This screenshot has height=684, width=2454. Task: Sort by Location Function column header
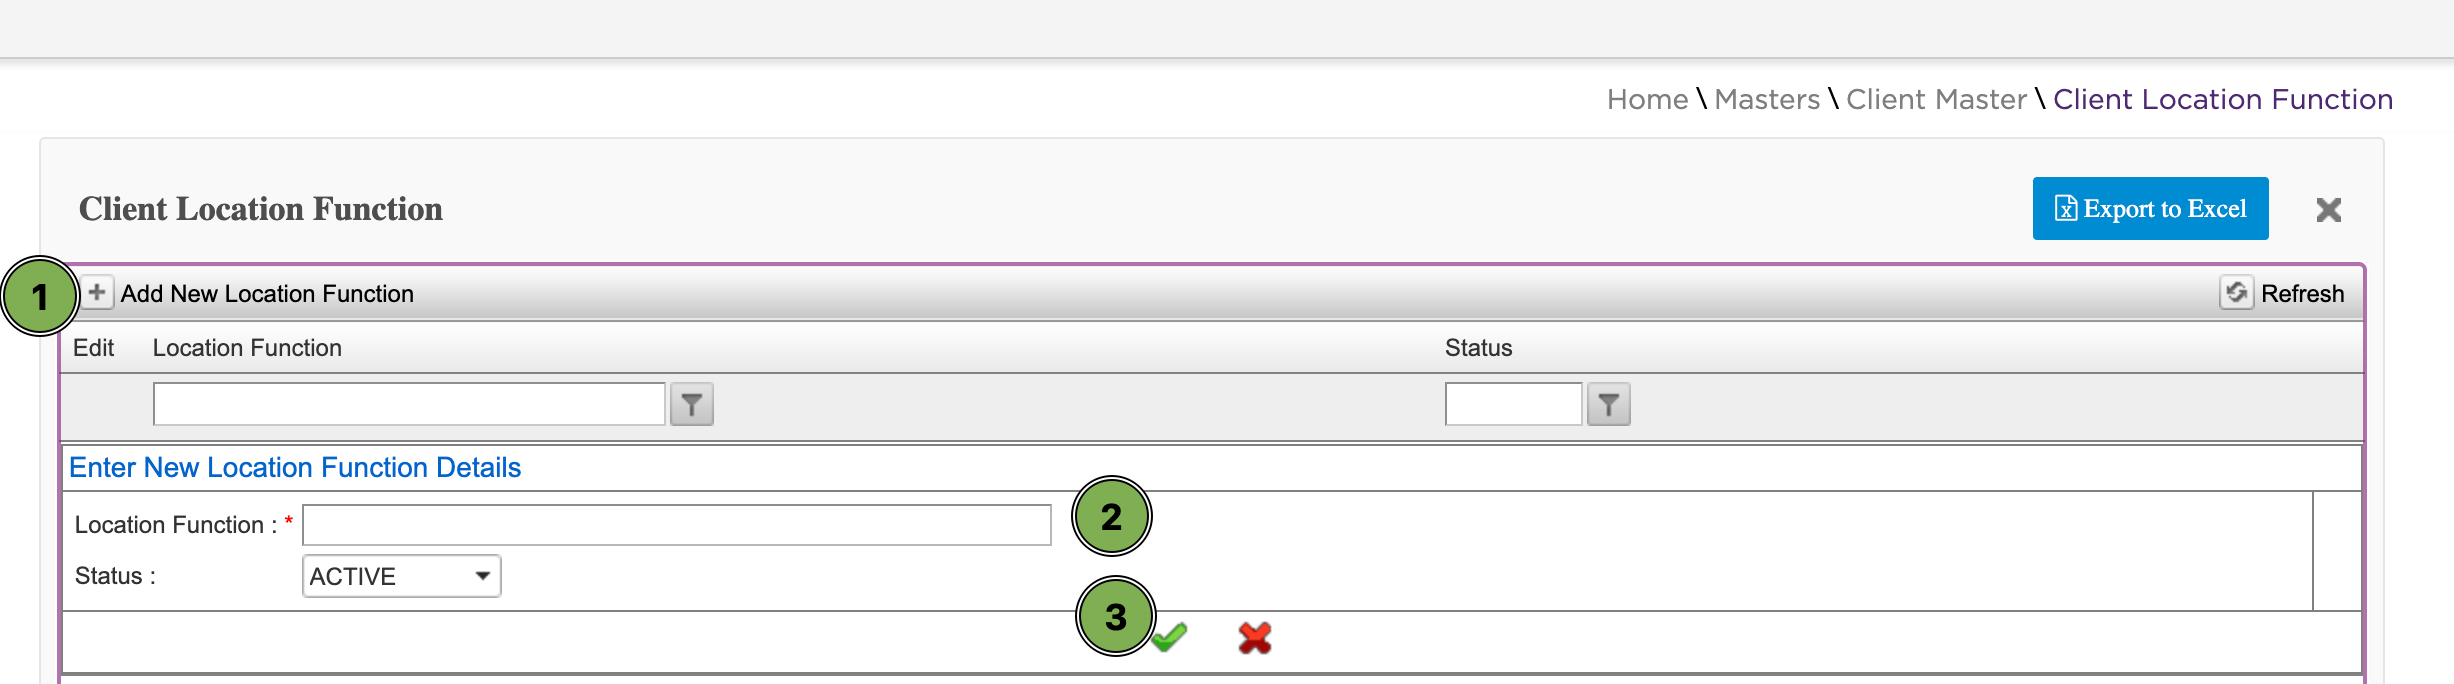click(247, 348)
